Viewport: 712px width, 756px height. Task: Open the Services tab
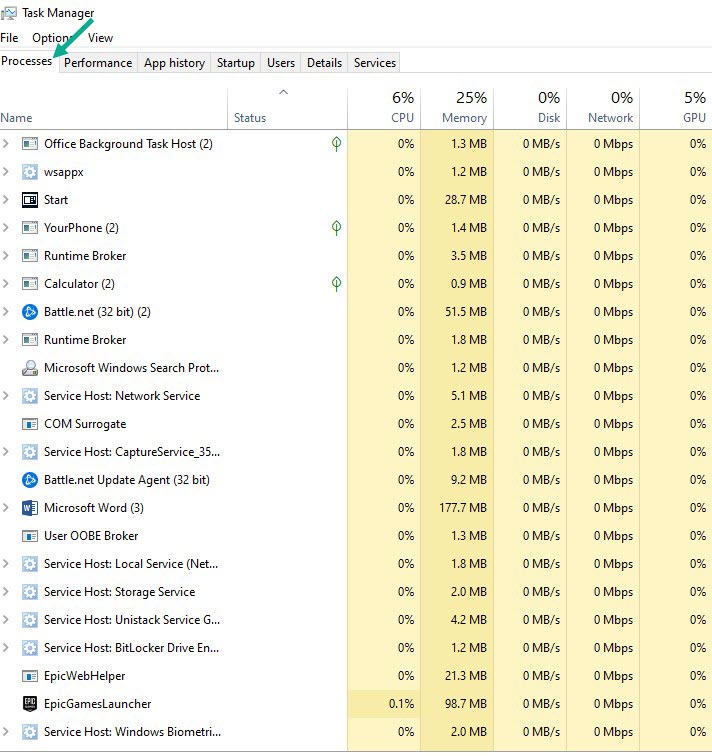coord(375,63)
